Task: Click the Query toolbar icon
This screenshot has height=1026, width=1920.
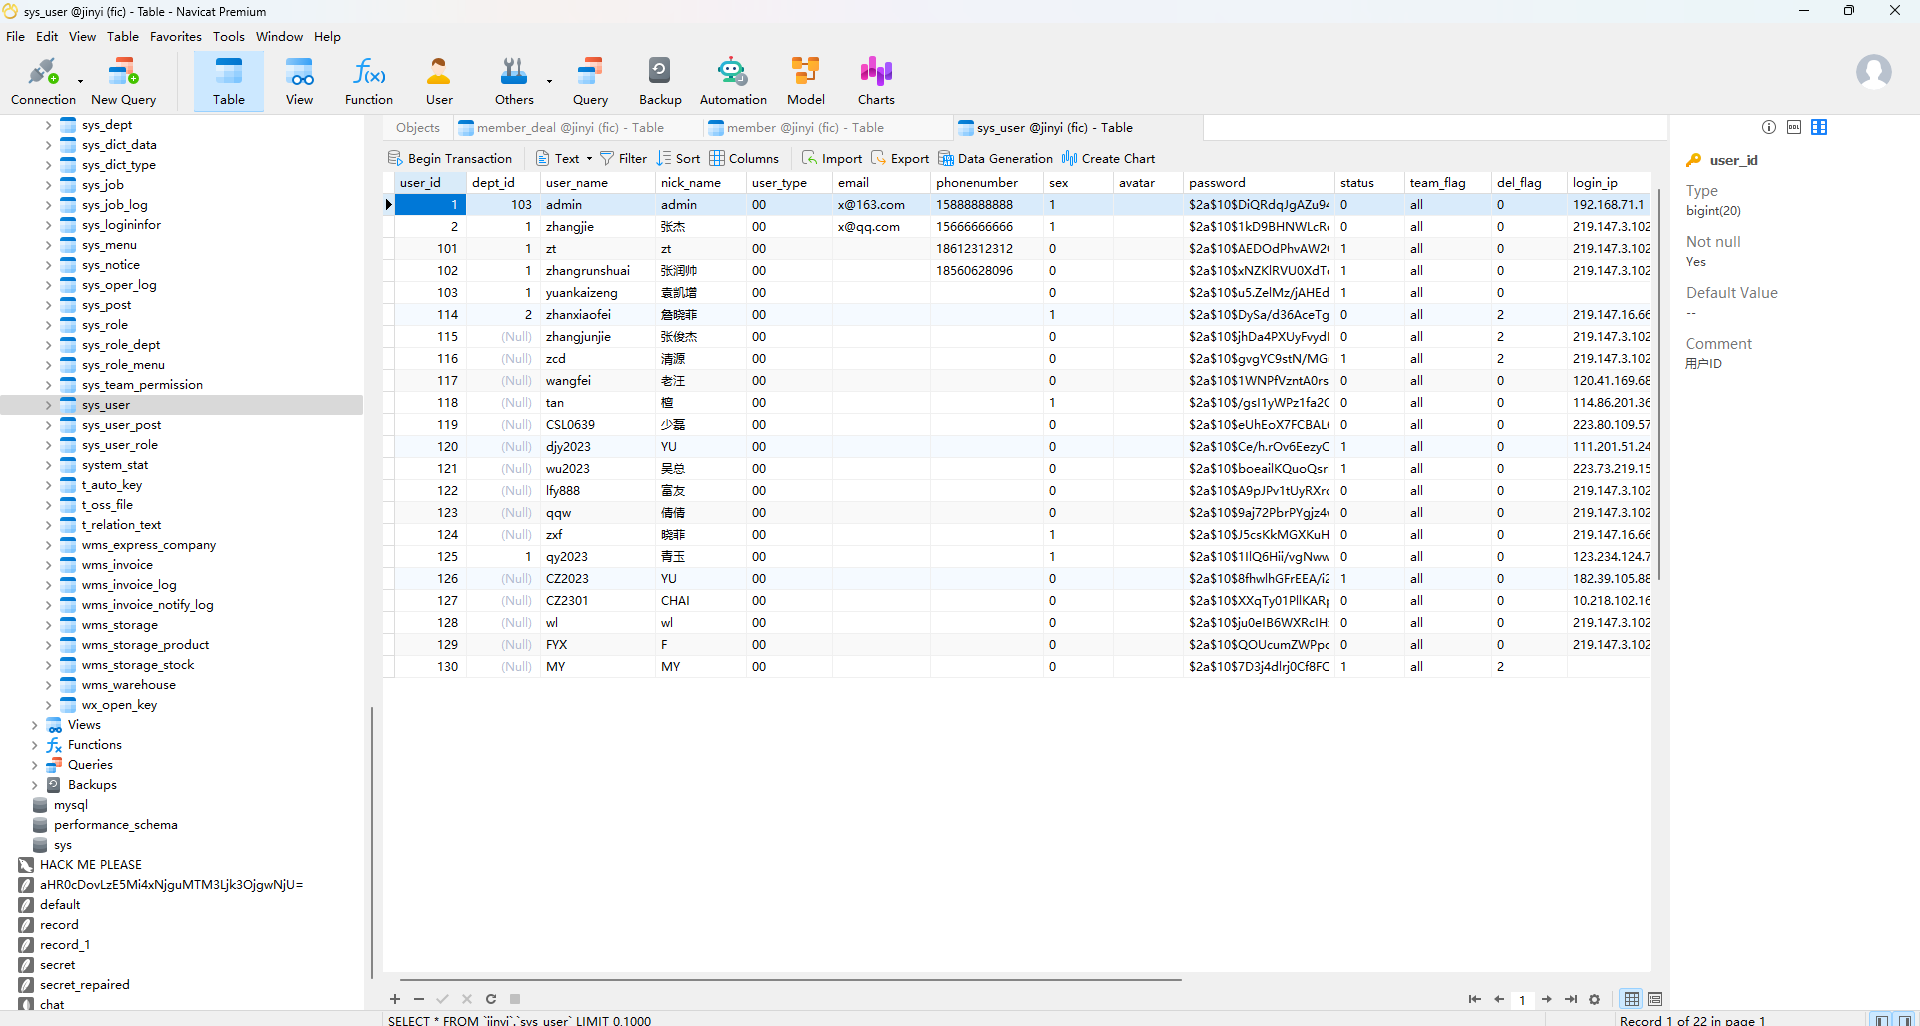Action: (590, 80)
